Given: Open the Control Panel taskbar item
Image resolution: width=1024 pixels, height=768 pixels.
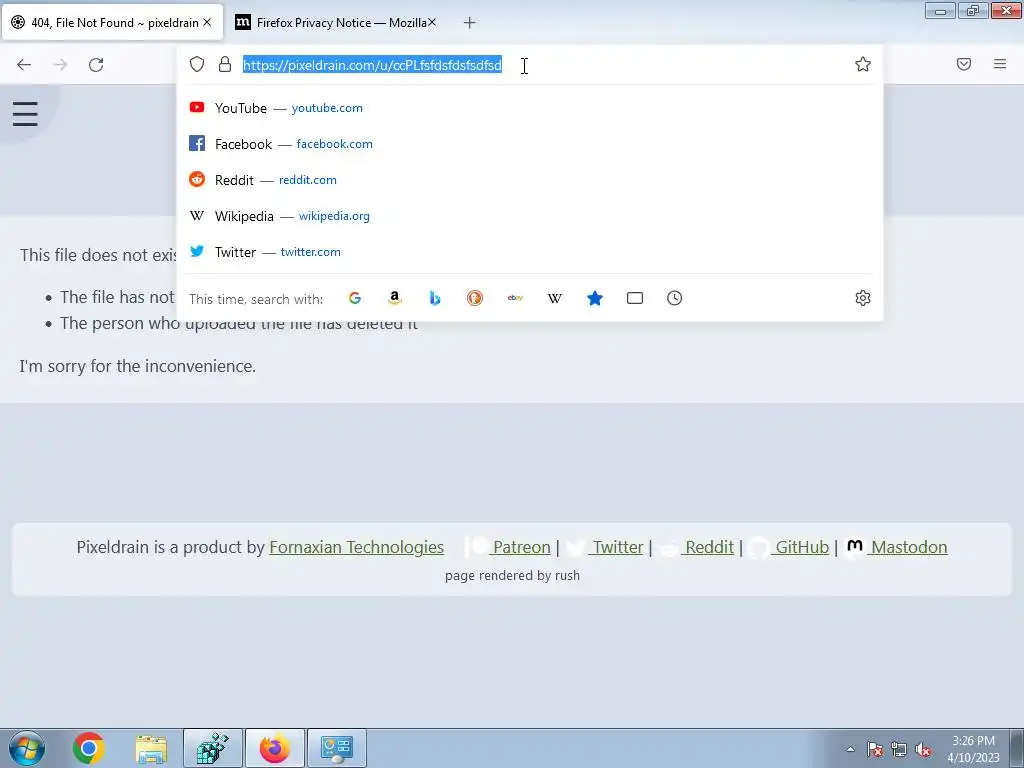Looking at the screenshot, I should click(x=337, y=748).
